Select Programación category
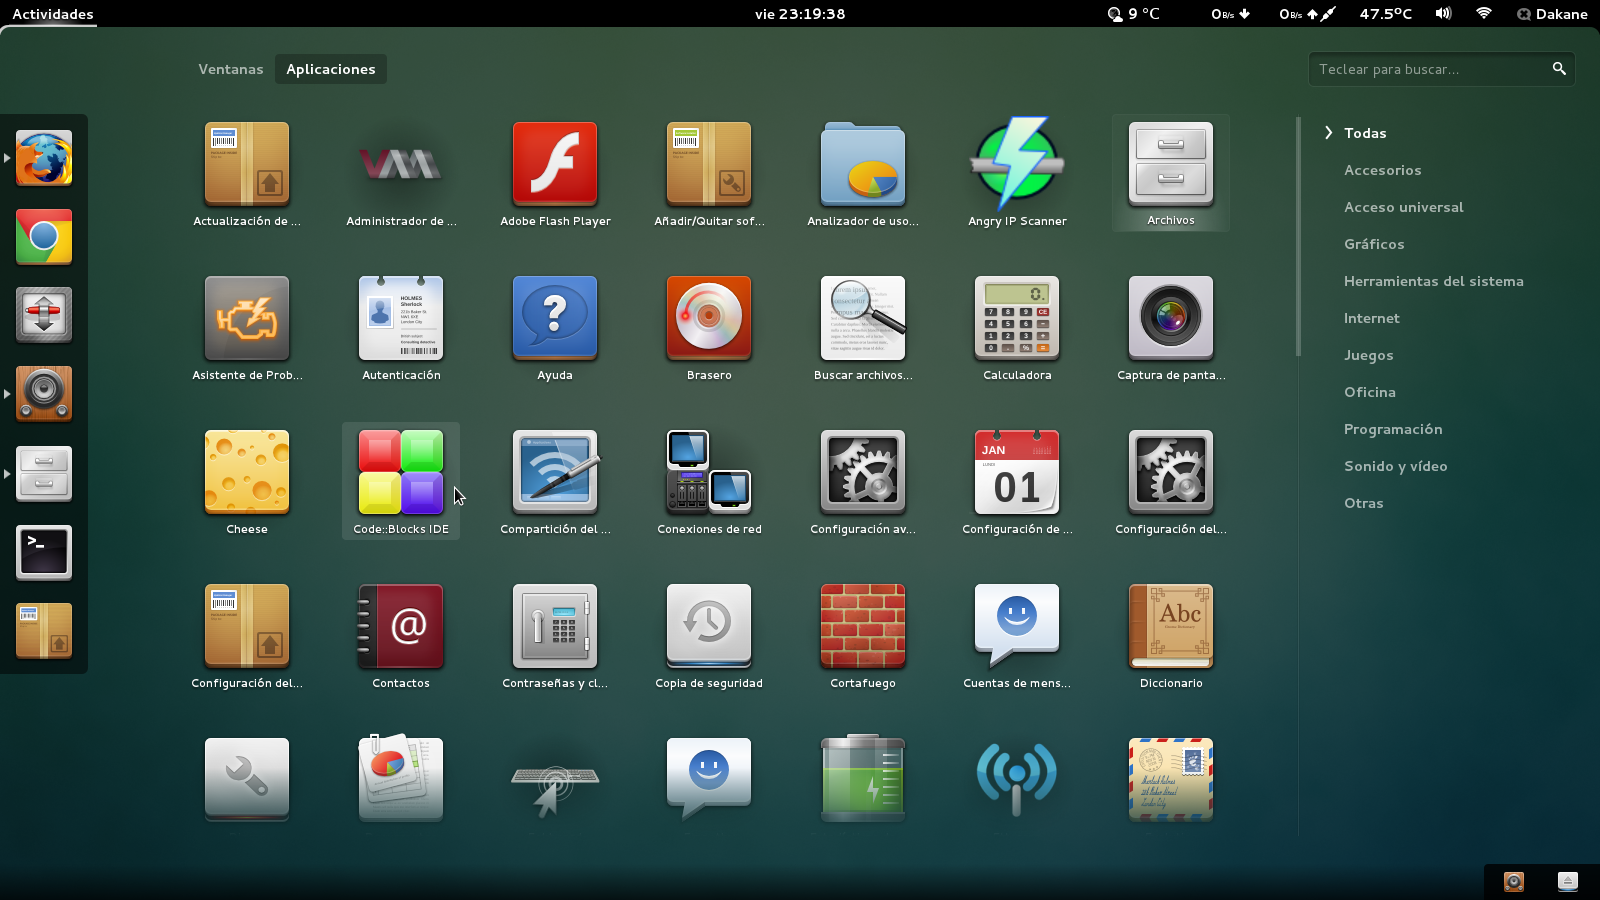1600x900 pixels. (1393, 429)
